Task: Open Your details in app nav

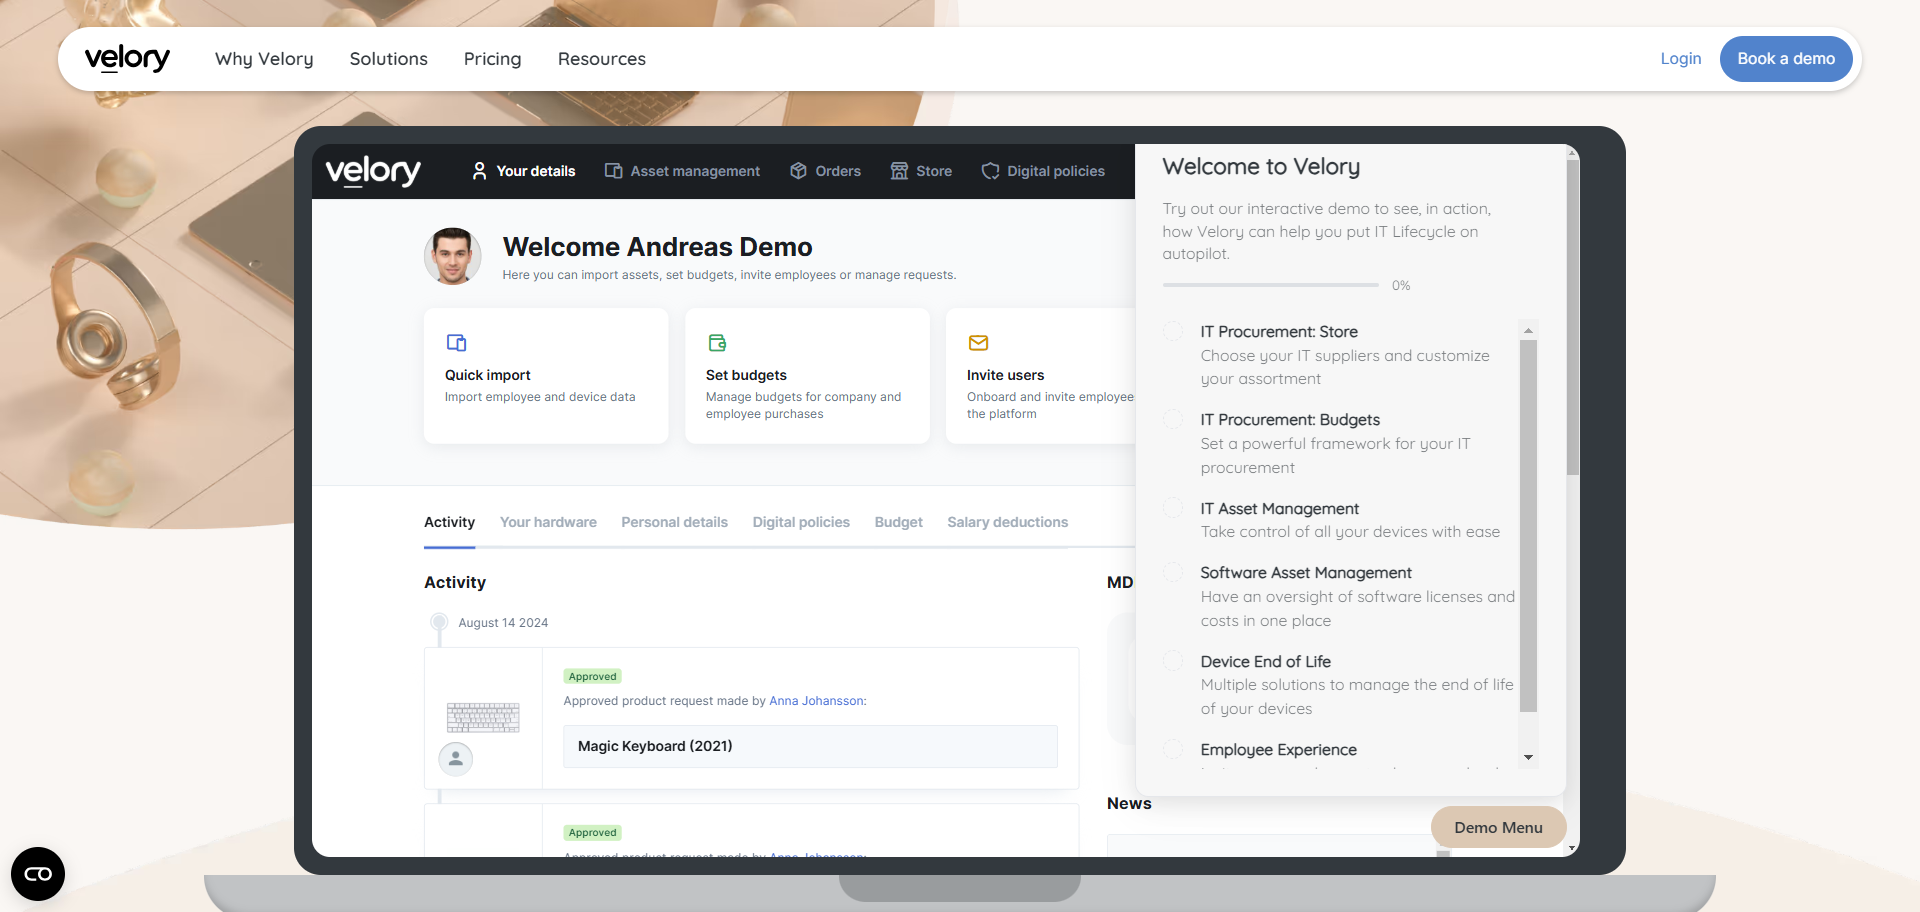Action: [524, 171]
